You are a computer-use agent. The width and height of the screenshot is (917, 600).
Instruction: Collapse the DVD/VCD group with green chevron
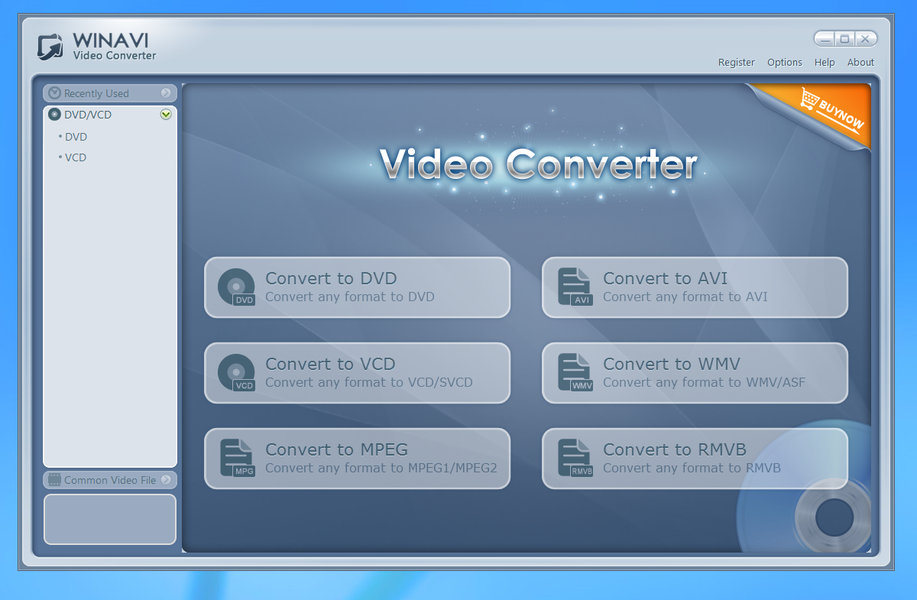coord(167,114)
